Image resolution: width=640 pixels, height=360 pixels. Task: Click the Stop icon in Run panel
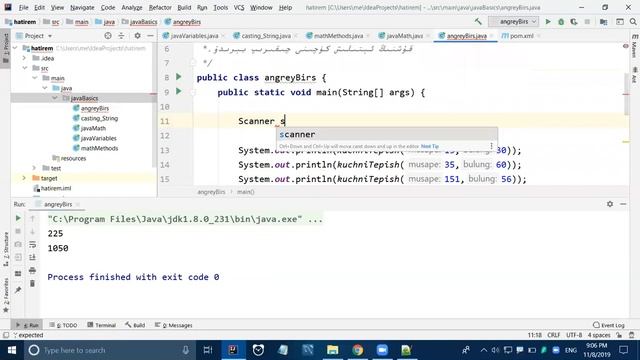coord(18,231)
